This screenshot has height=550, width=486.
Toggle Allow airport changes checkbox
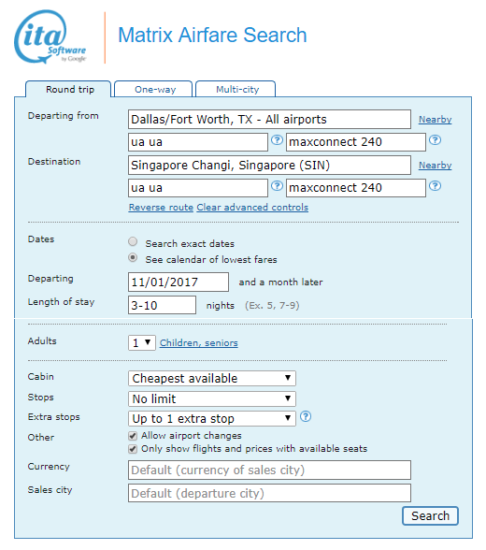click(x=133, y=436)
